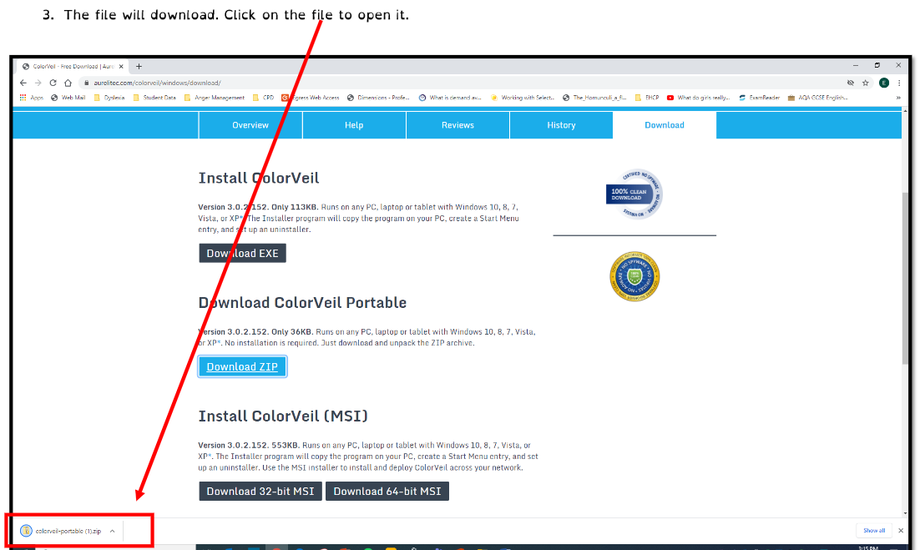920x550 pixels.
Task: Open the Anger Management bookmark folder
Action: (214, 97)
